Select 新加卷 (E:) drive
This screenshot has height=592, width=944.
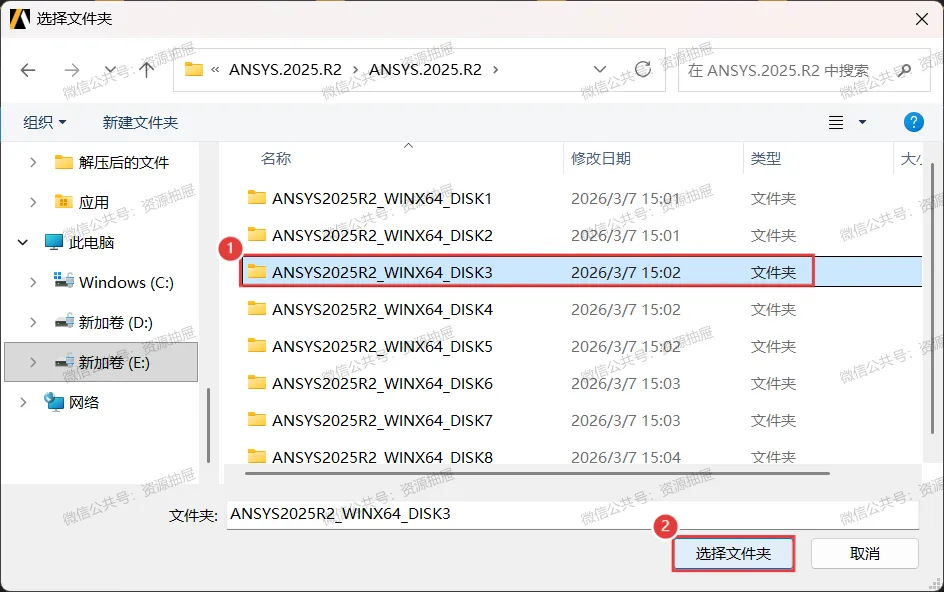102,362
